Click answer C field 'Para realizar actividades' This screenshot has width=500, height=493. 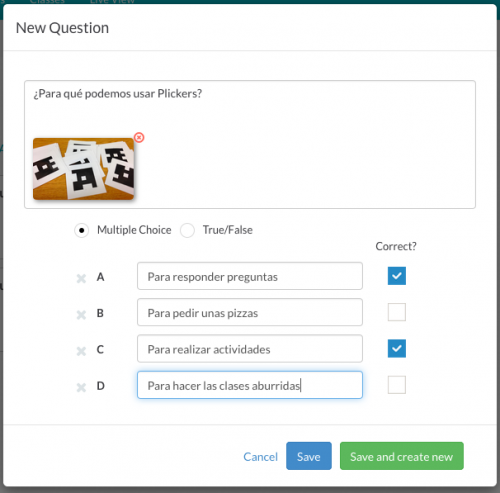pos(250,349)
